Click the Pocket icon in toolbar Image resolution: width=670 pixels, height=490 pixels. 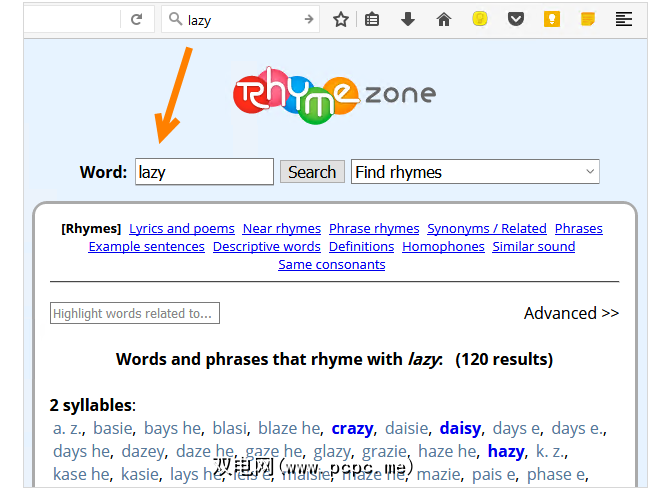(x=516, y=19)
